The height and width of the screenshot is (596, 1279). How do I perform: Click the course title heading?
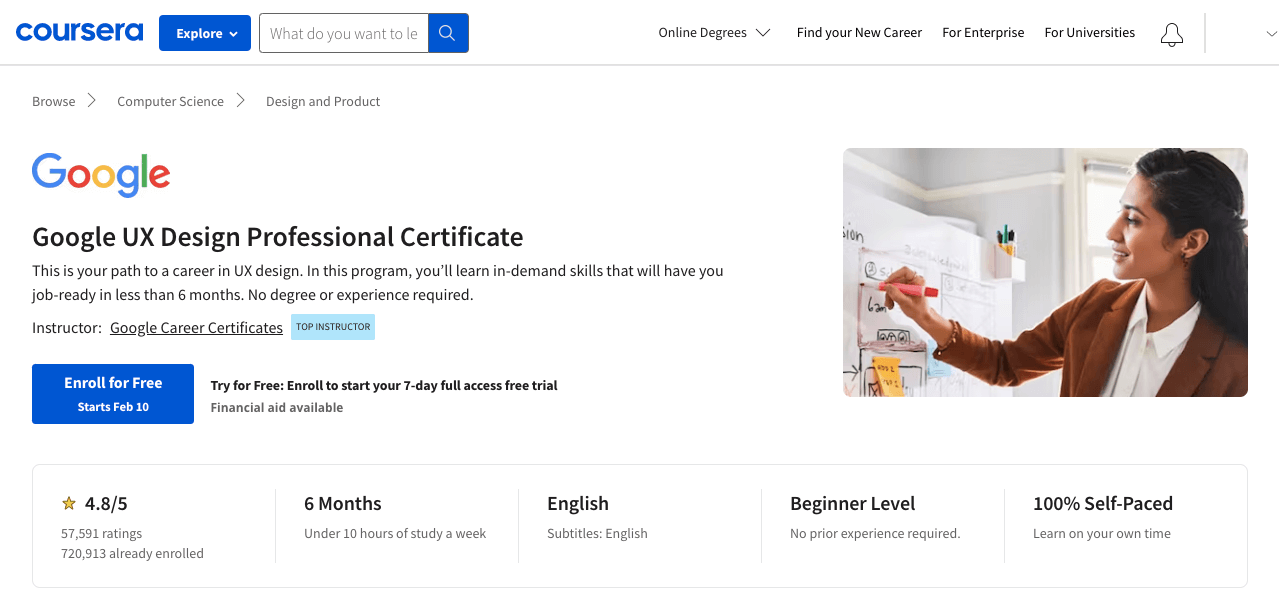[278, 237]
